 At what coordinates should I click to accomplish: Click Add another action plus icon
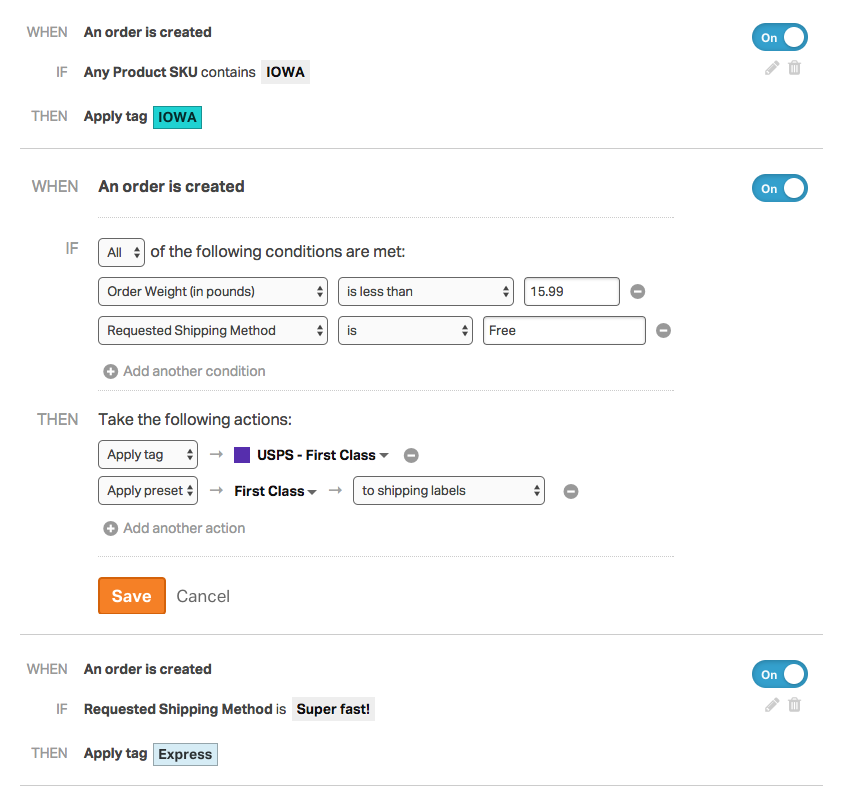[x=110, y=528]
